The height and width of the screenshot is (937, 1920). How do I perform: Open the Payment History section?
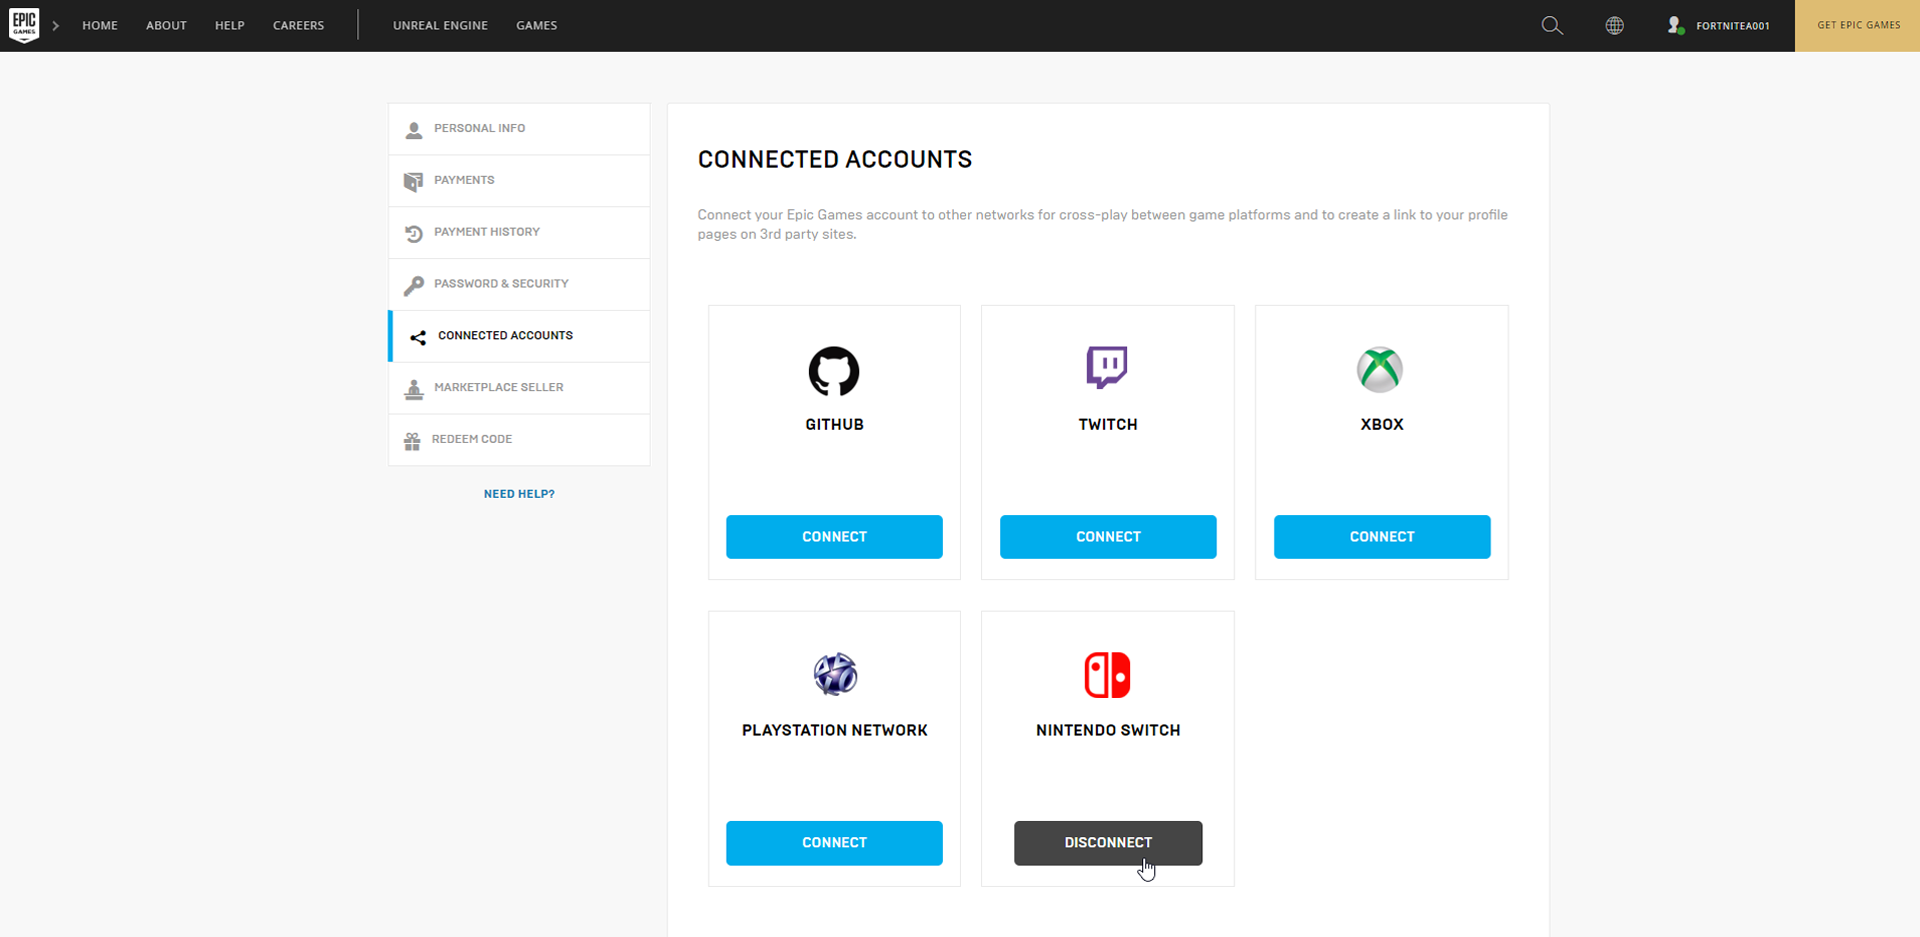coord(519,233)
